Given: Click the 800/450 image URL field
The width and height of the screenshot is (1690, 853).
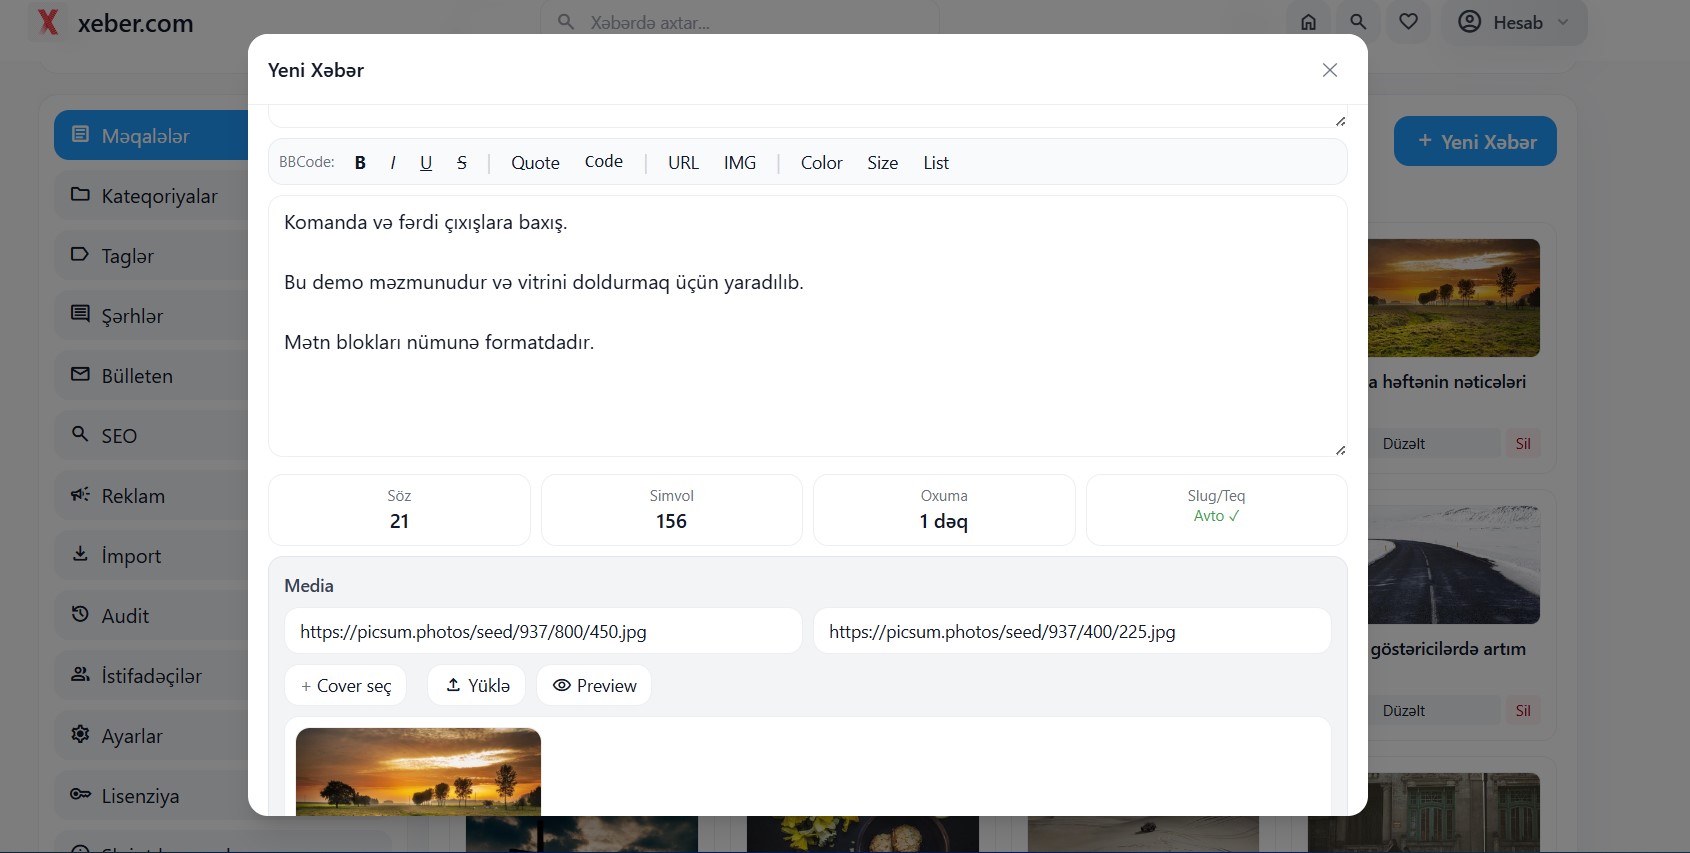Looking at the screenshot, I should coord(543,632).
